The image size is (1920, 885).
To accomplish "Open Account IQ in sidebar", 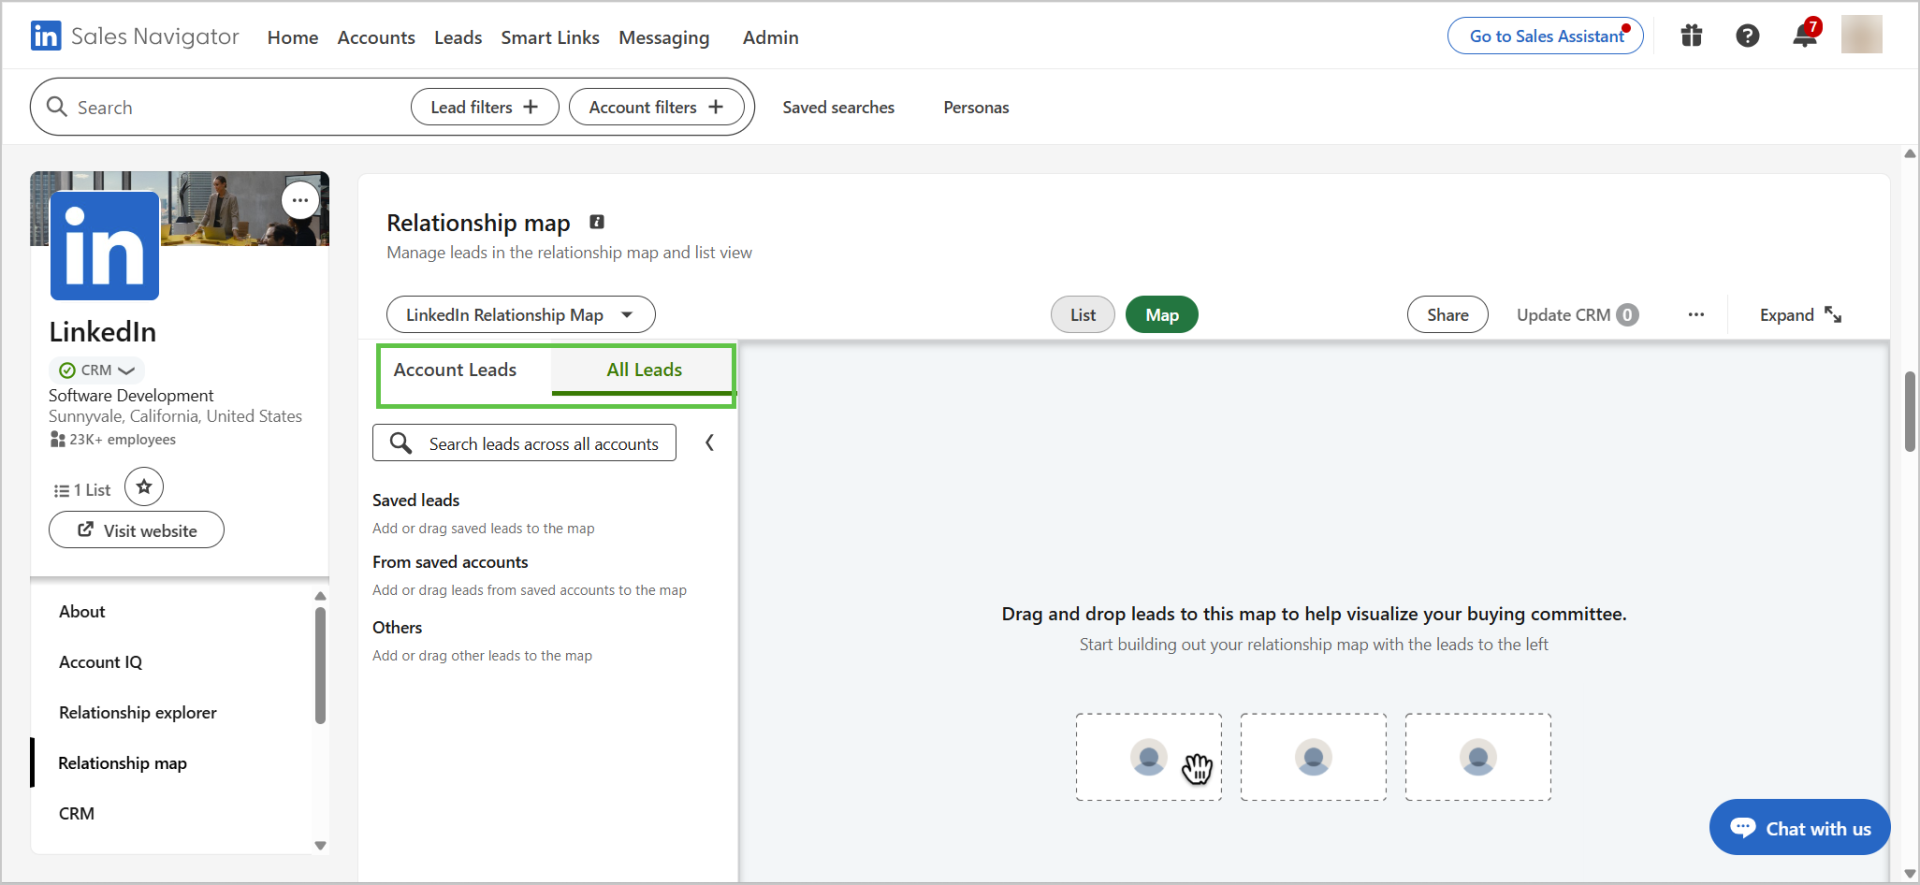I will pyautogui.click(x=100, y=662).
